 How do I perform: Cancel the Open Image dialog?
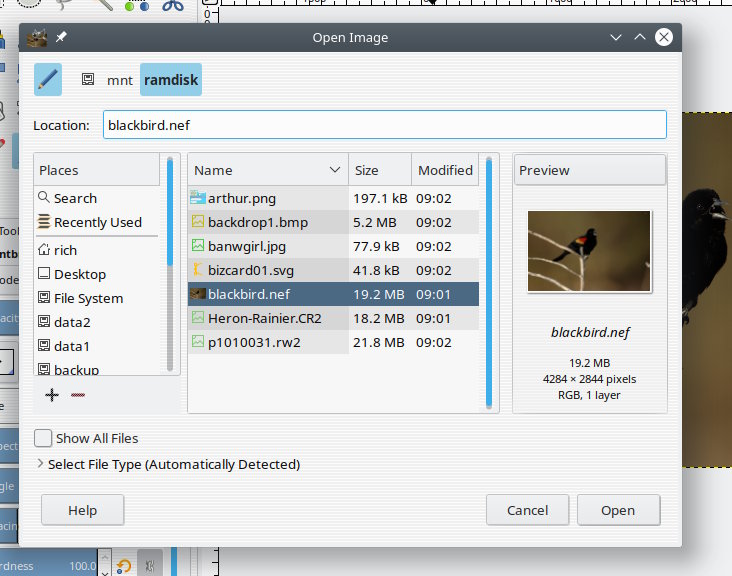click(x=528, y=510)
